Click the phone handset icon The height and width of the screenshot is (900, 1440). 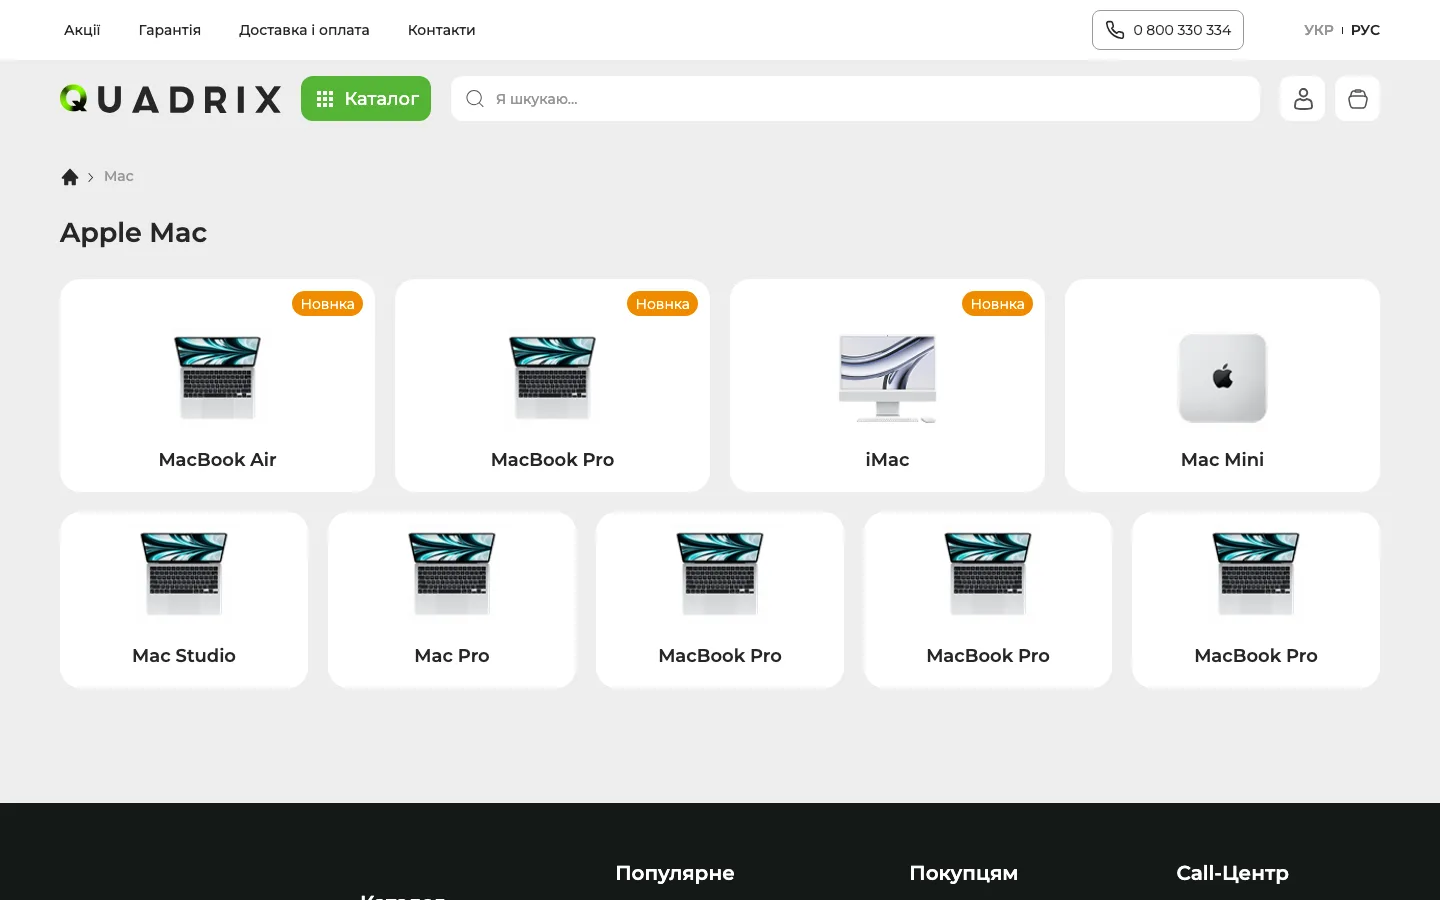tap(1115, 30)
